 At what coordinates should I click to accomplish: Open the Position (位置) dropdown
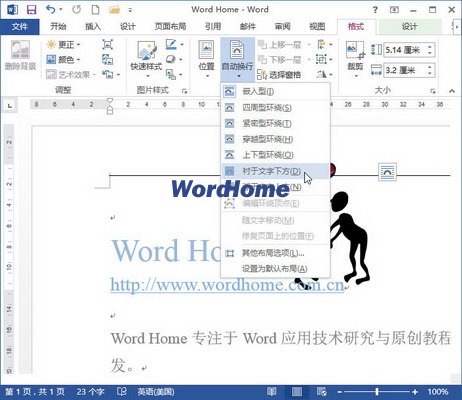[206, 59]
